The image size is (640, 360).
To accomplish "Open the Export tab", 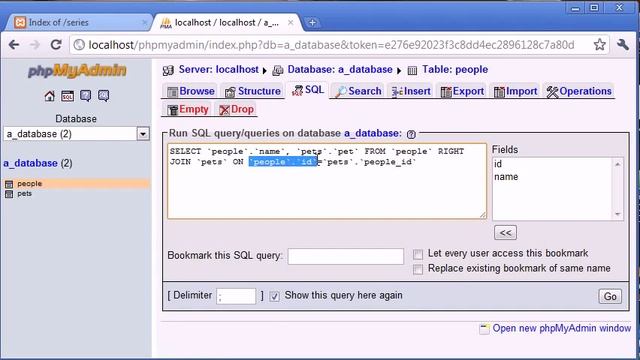I will point(462,91).
